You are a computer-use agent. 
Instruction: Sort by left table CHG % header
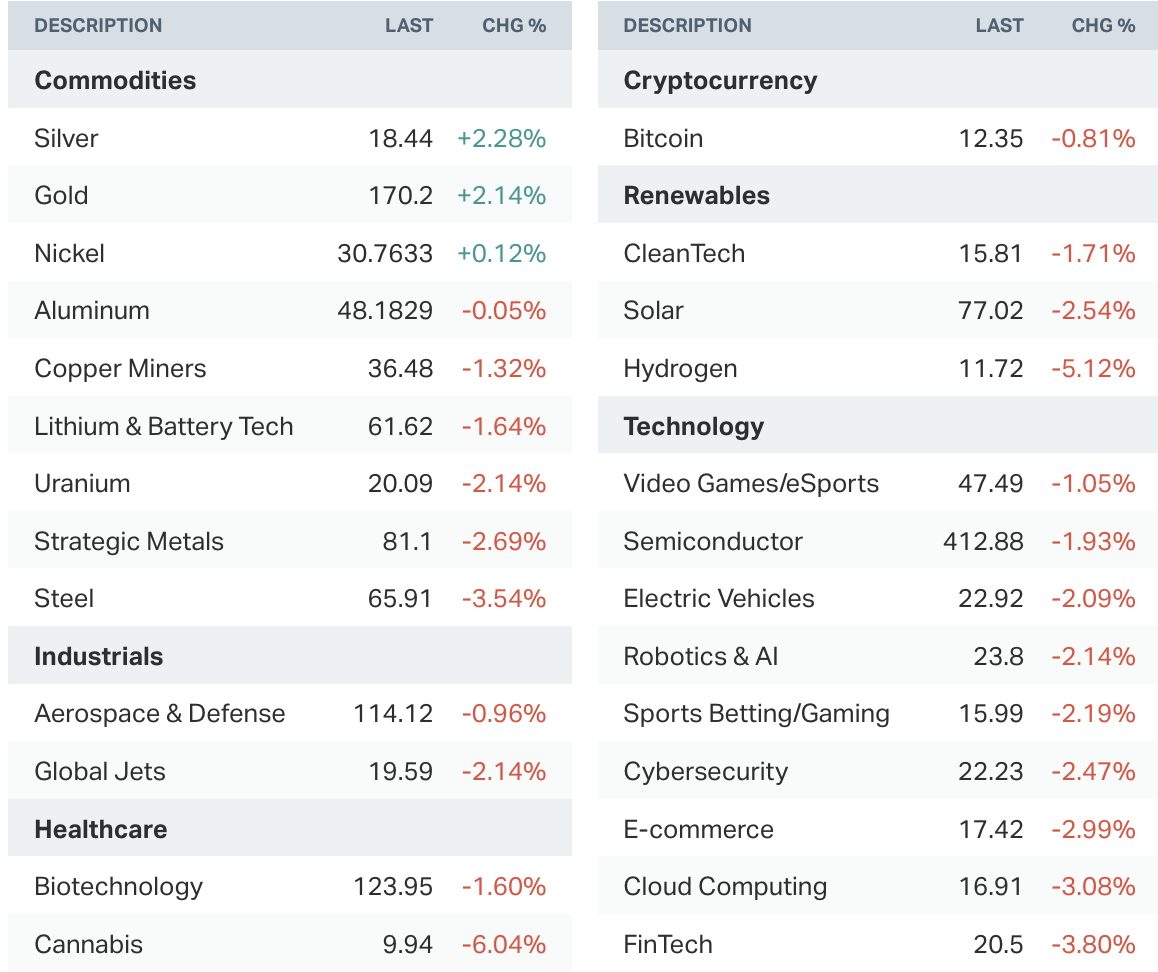(514, 26)
